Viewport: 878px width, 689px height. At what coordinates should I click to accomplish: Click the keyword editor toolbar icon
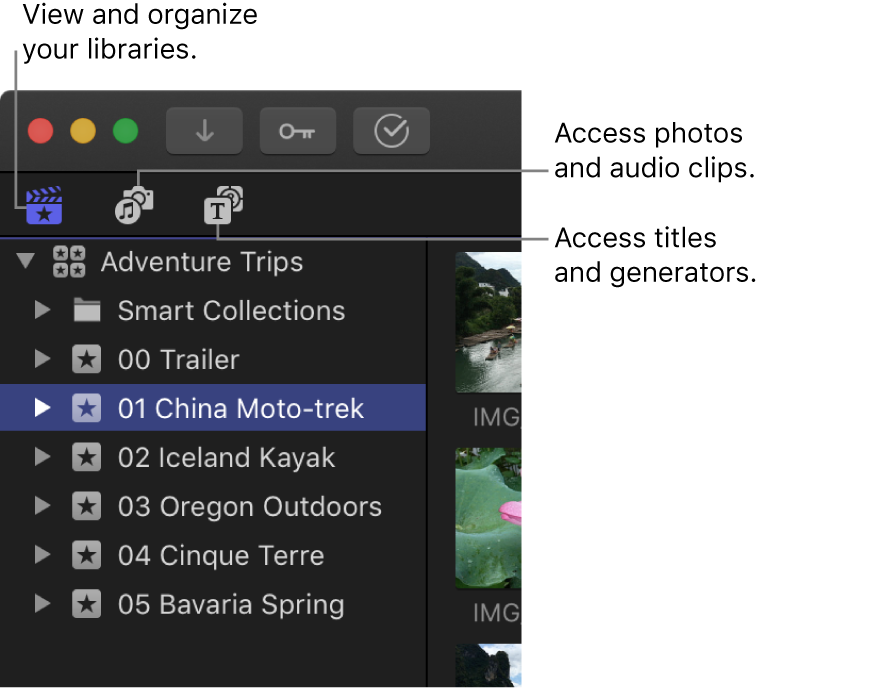(x=297, y=131)
